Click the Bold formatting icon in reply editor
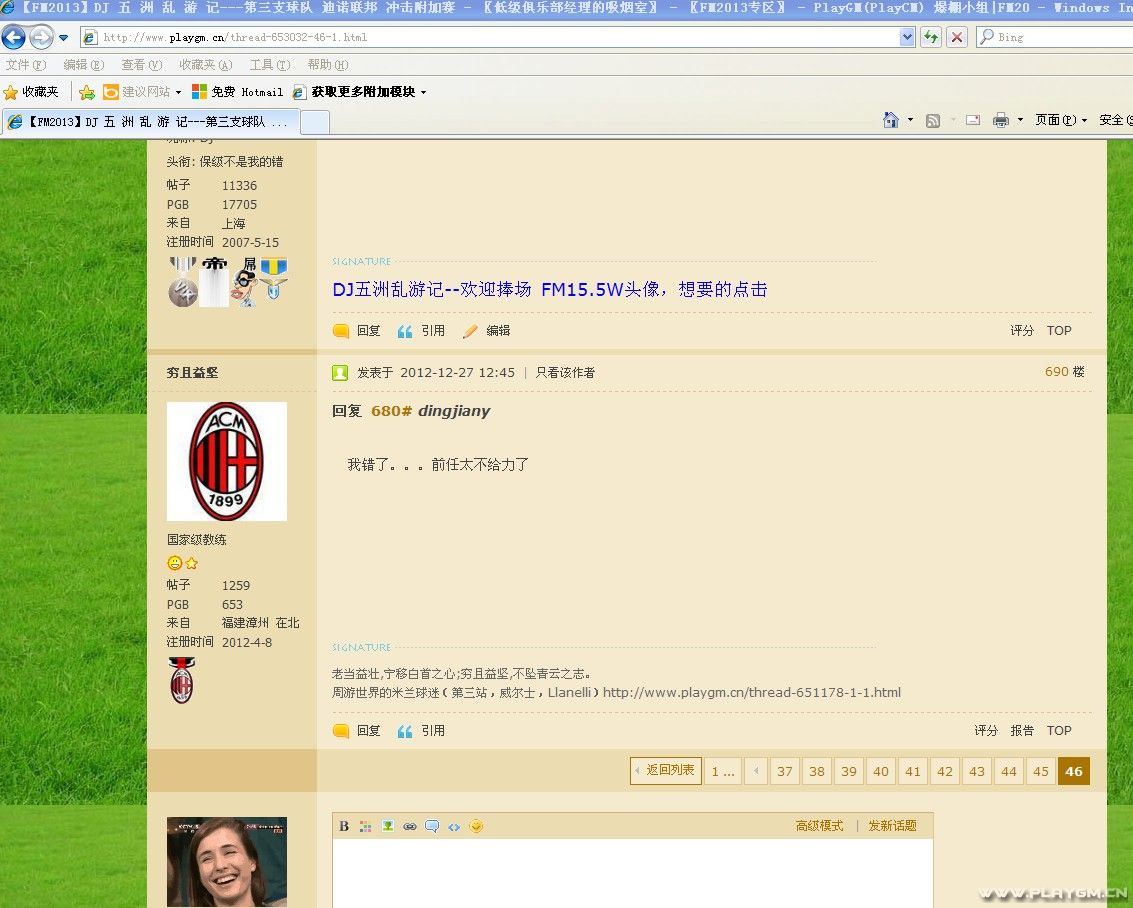Image resolution: width=1133 pixels, height=908 pixels. tap(344, 826)
